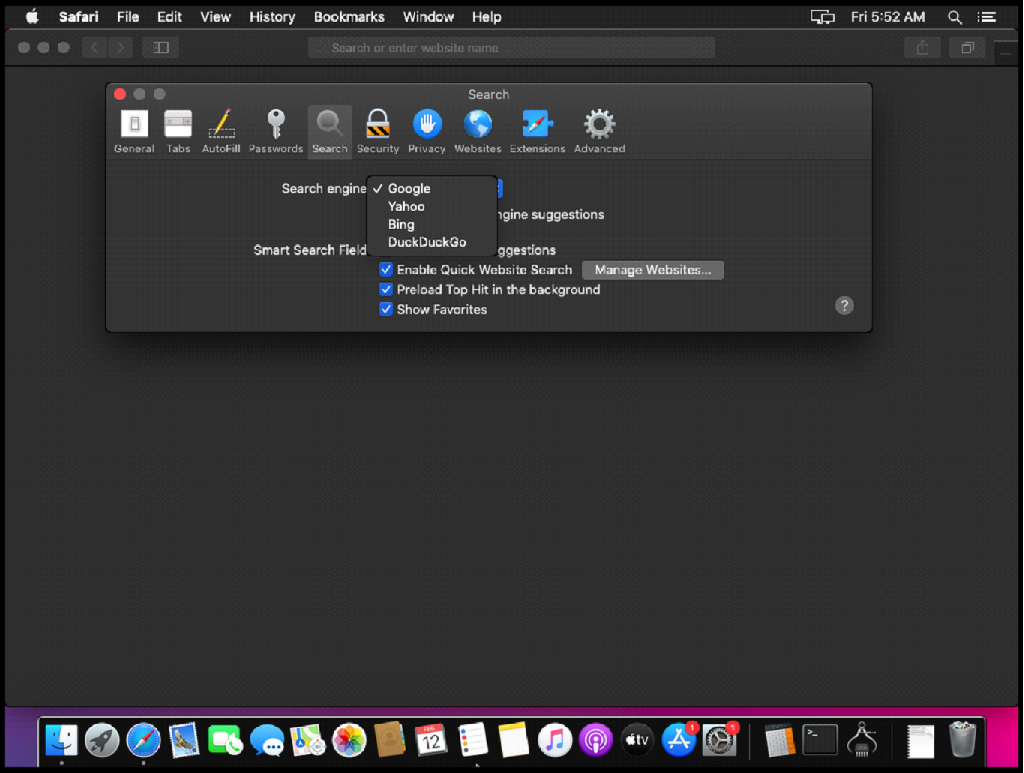
Task: Open Music from the Dock
Action: (554, 740)
